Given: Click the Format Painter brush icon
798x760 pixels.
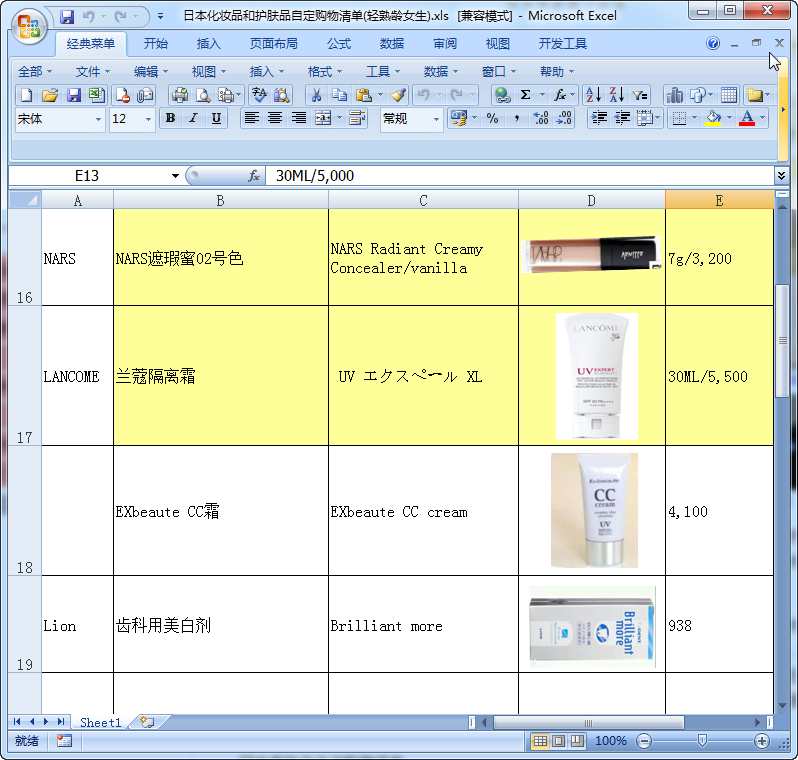Looking at the screenshot, I should tap(398, 95).
